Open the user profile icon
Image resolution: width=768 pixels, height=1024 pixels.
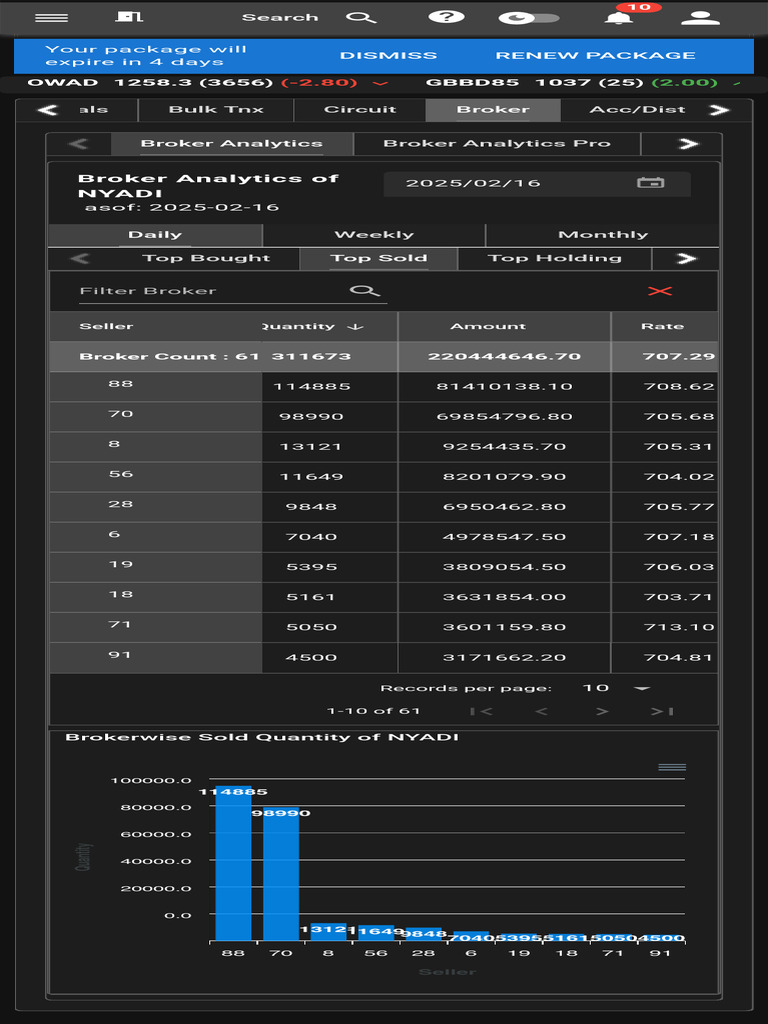[700, 18]
